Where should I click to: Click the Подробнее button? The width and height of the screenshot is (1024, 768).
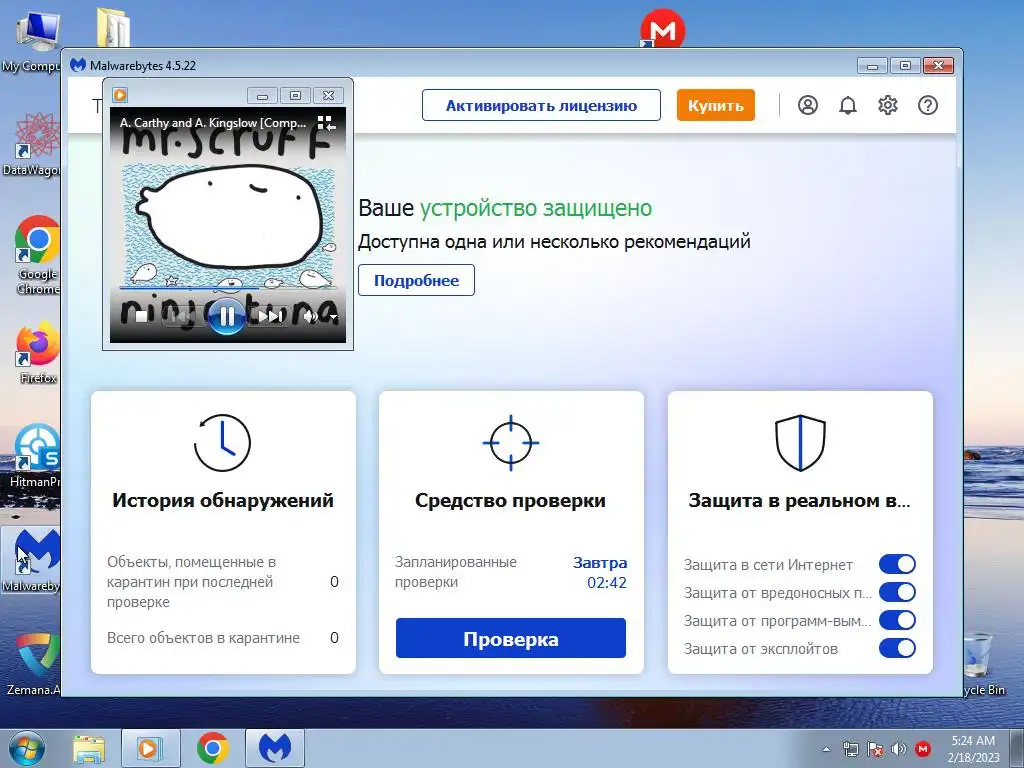tap(416, 280)
